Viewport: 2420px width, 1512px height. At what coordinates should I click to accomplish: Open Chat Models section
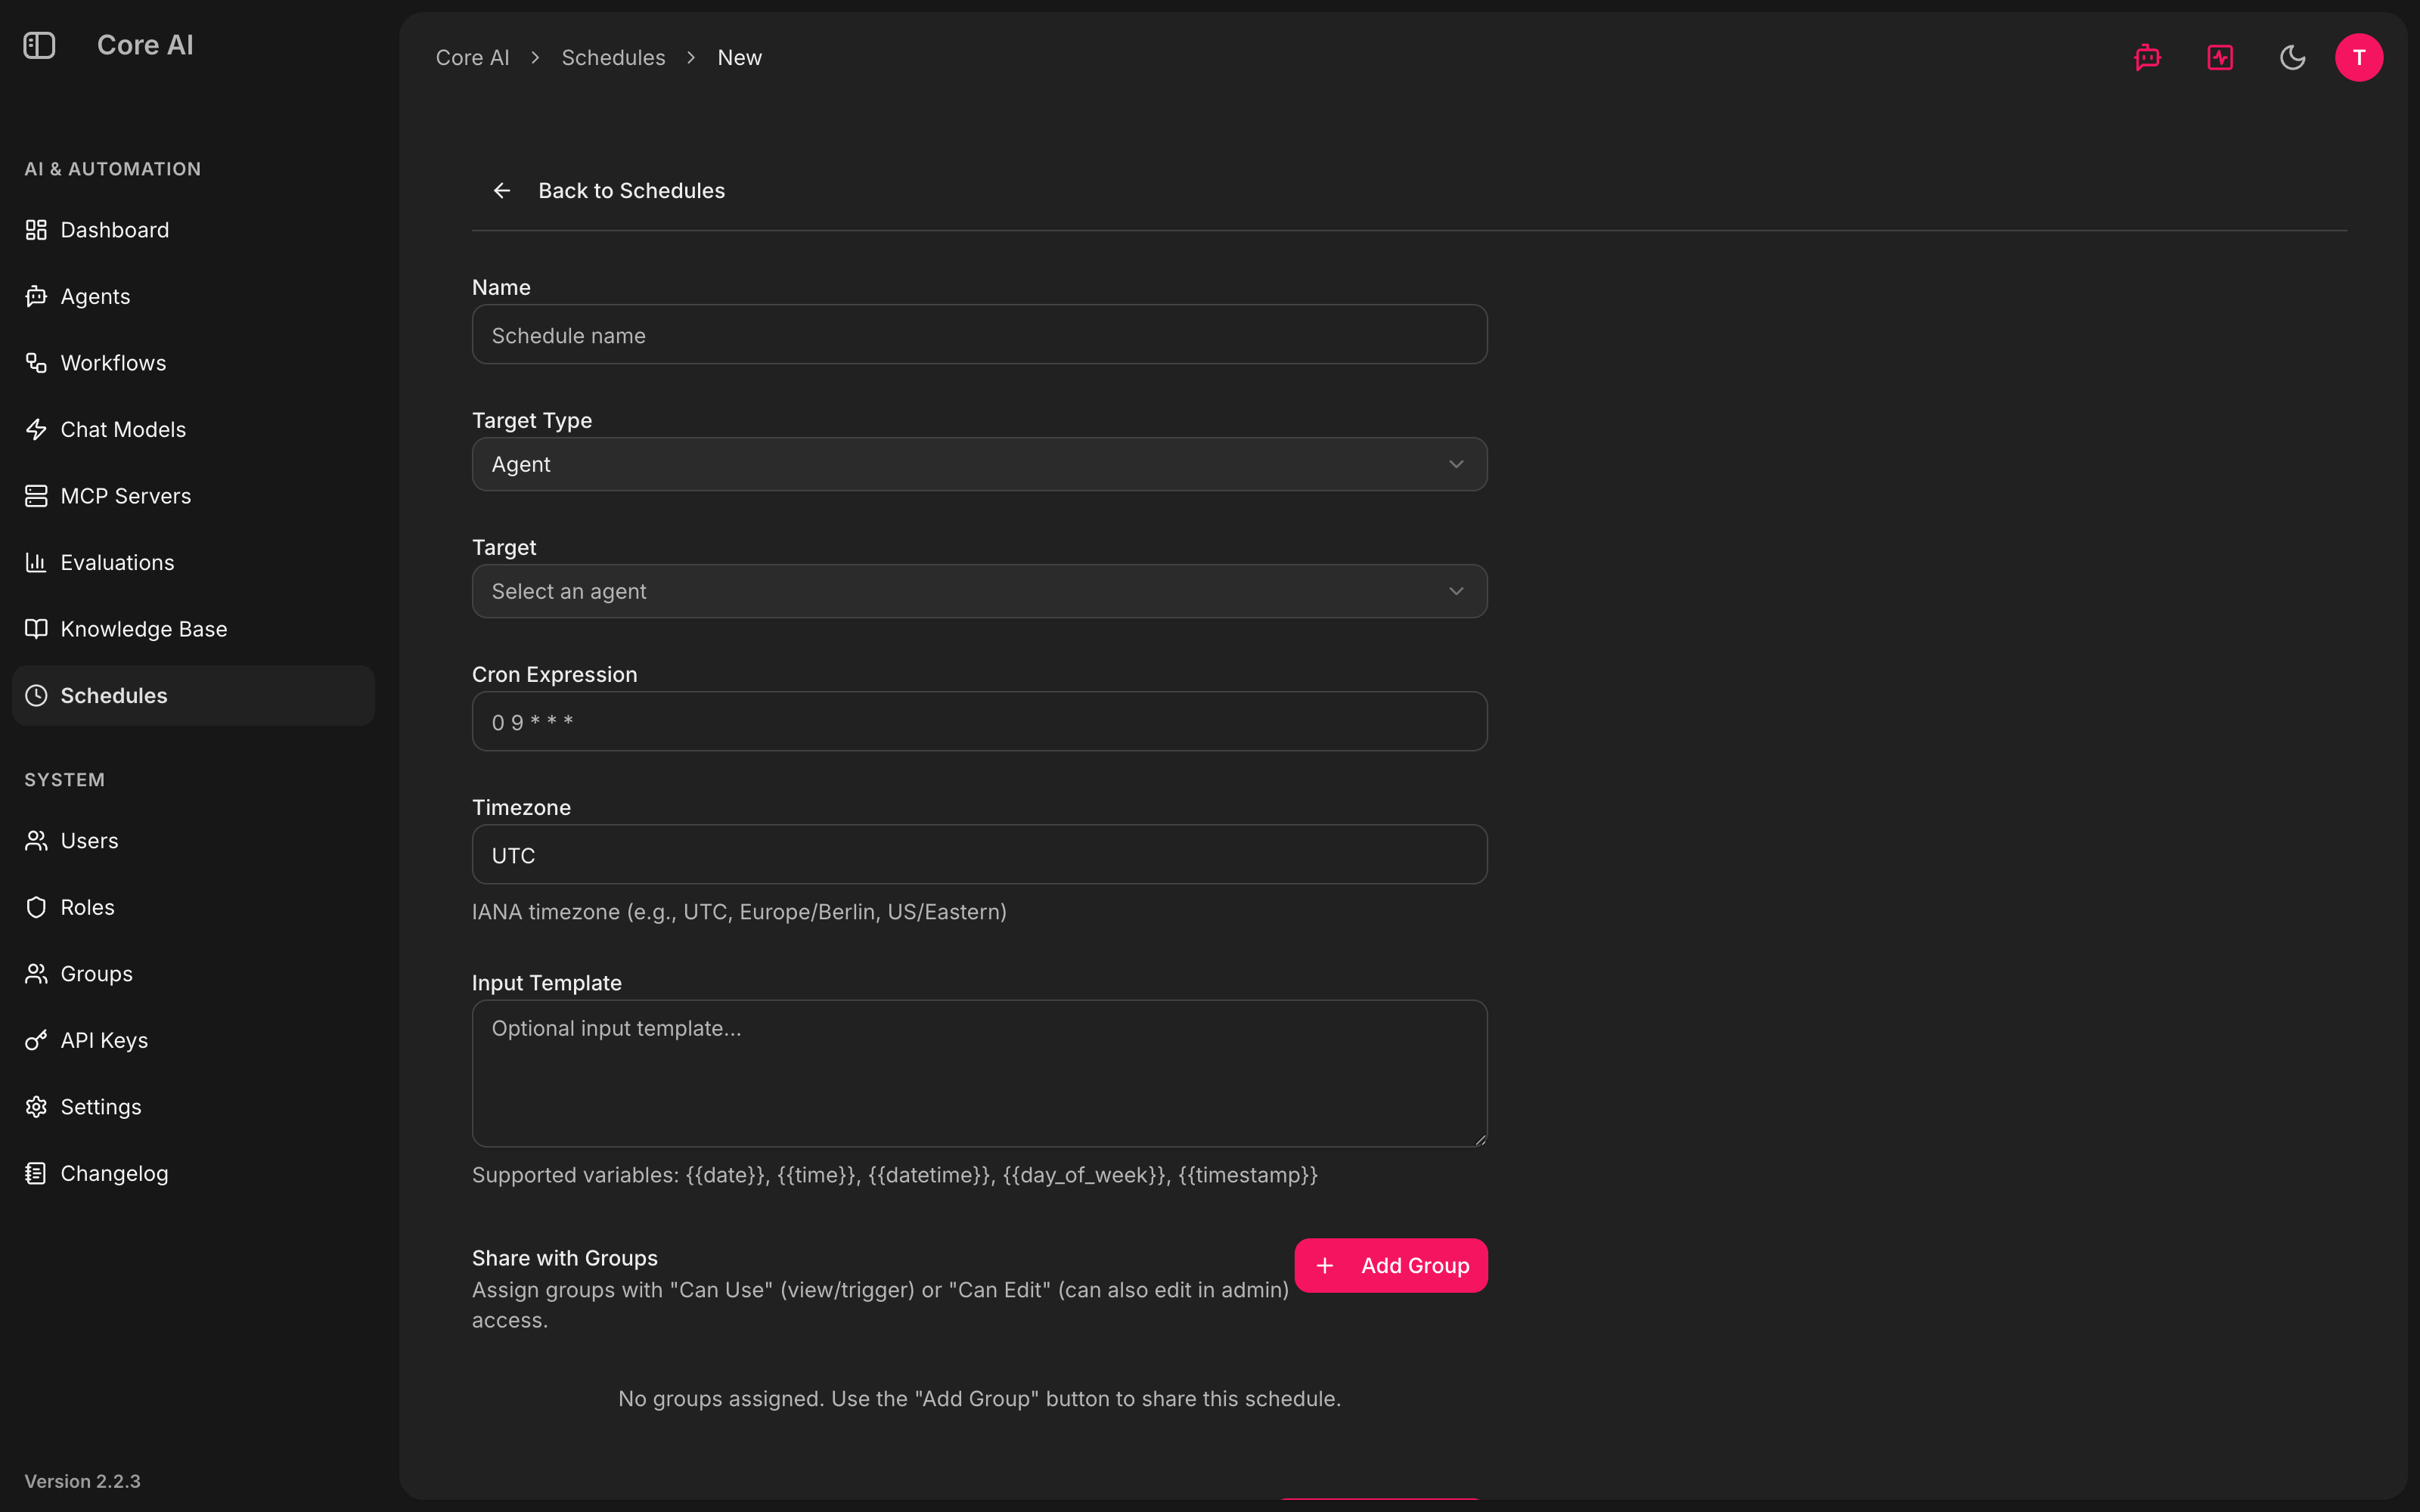193,429
